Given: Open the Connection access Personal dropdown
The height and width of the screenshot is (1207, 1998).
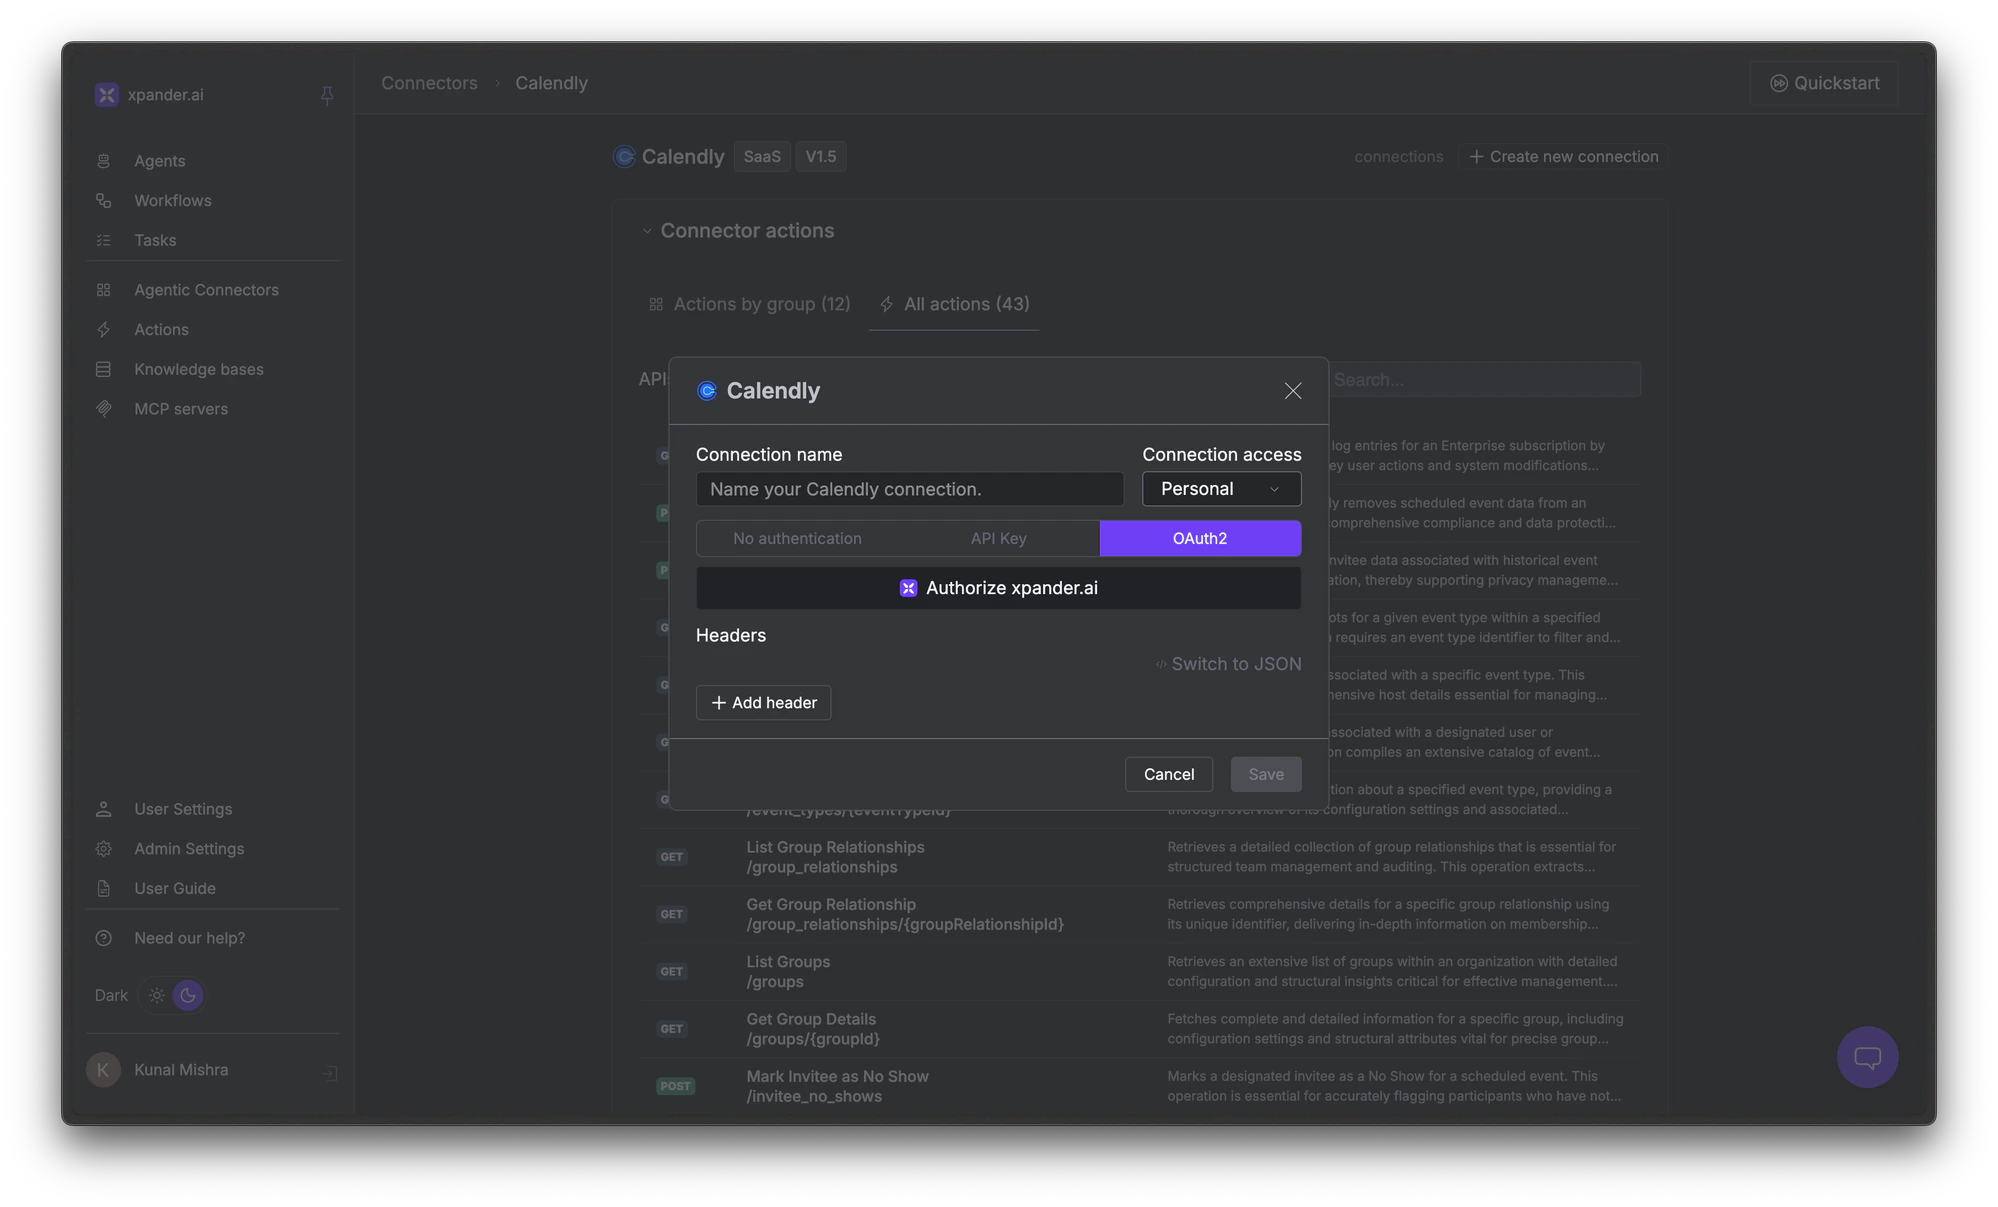Looking at the screenshot, I should click(1220, 489).
